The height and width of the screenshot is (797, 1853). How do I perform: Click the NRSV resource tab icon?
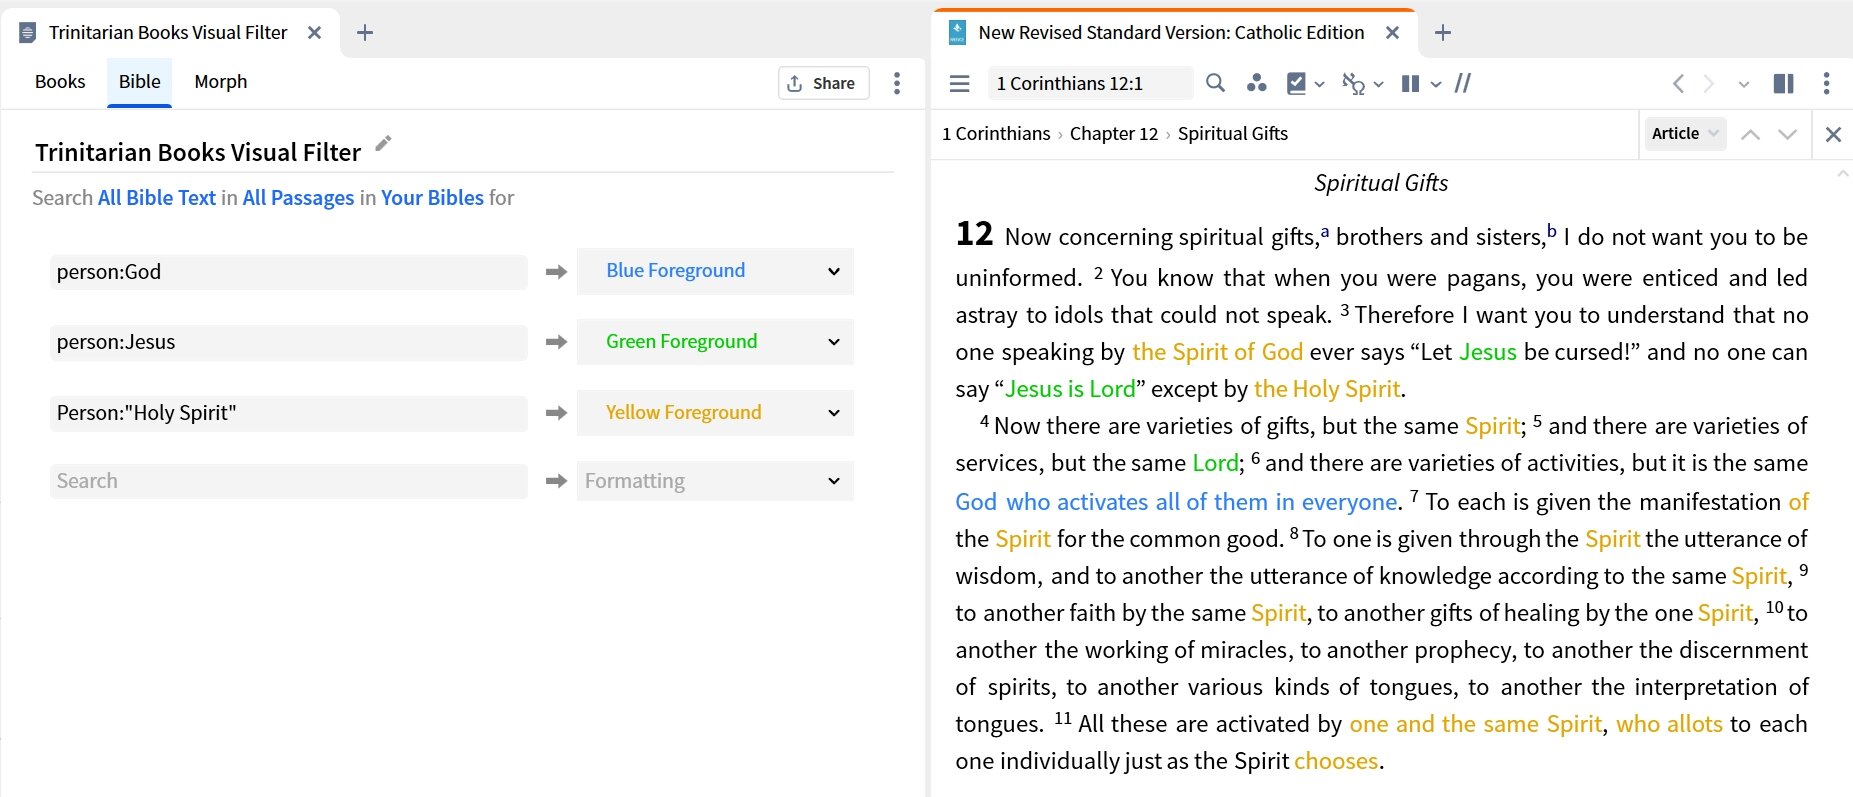point(957,32)
